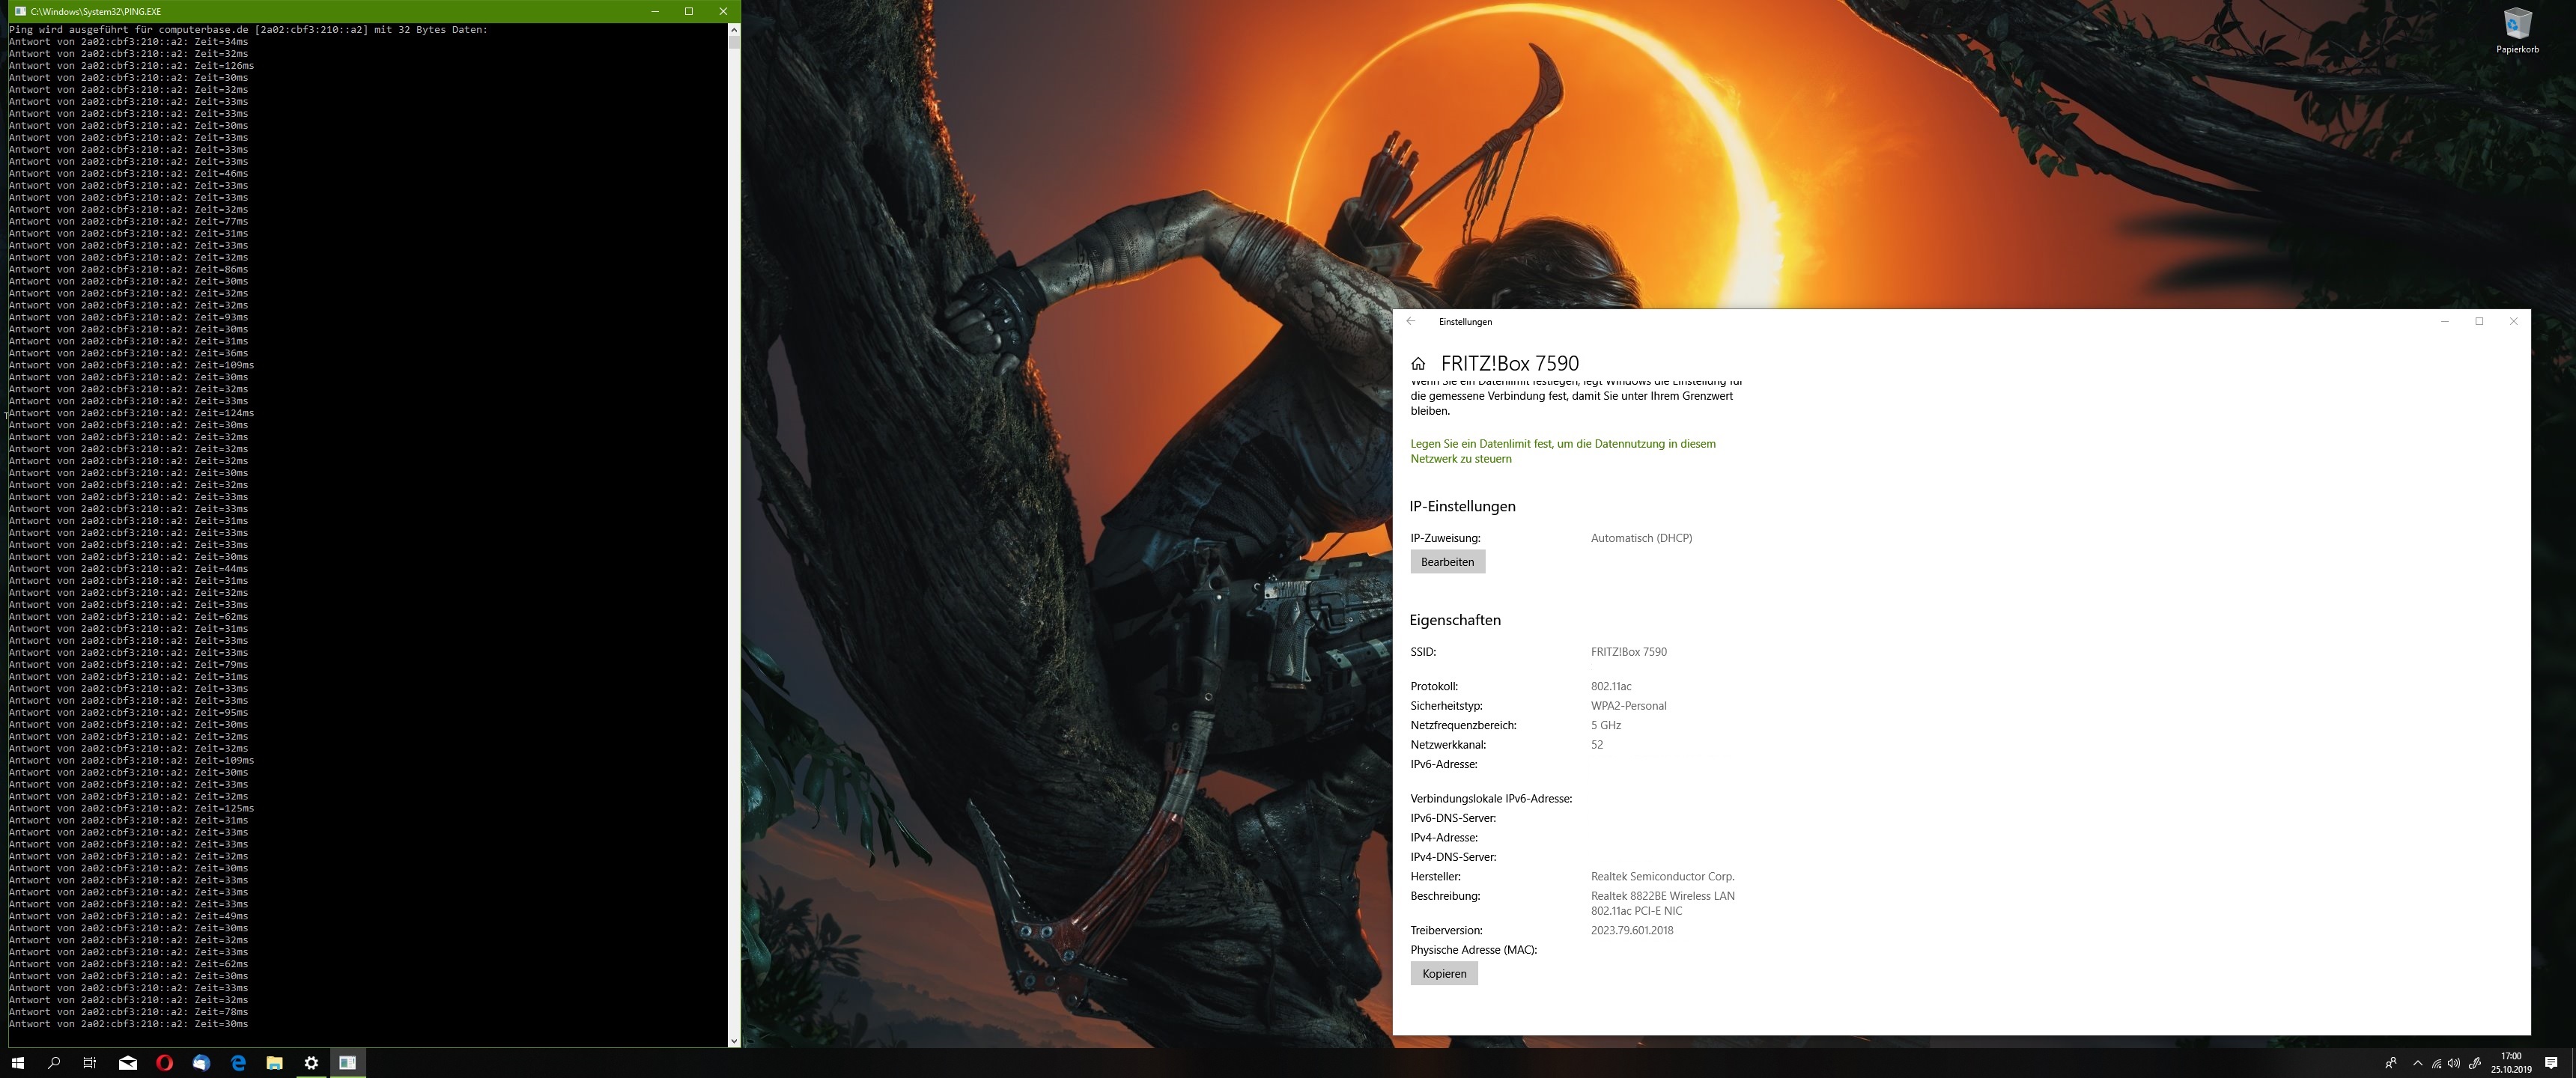
Task: Launch Microsoft Edge from the taskbar
Action: click(x=238, y=1063)
